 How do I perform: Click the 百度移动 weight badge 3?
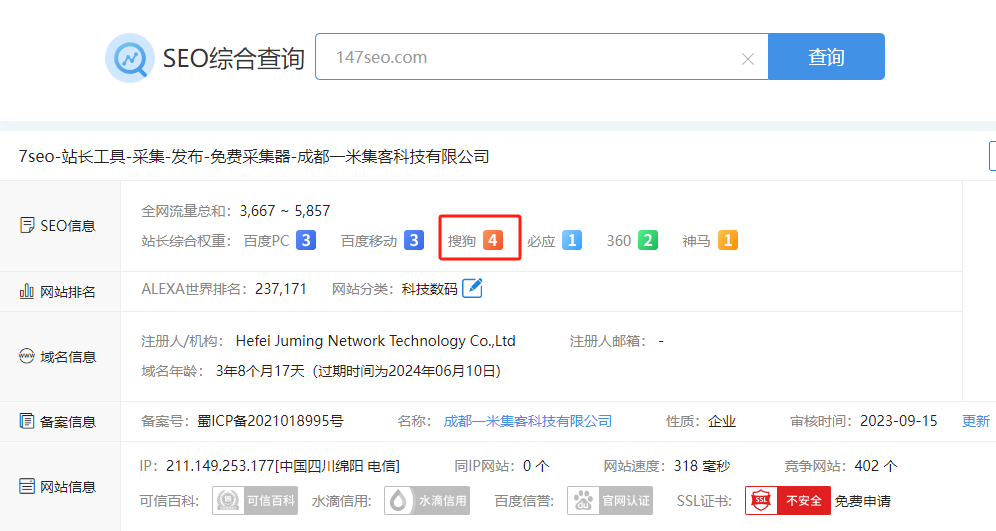click(x=414, y=240)
